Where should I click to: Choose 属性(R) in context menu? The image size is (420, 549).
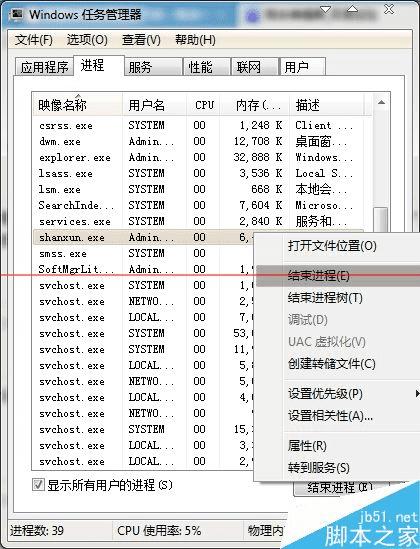coord(337,446)
